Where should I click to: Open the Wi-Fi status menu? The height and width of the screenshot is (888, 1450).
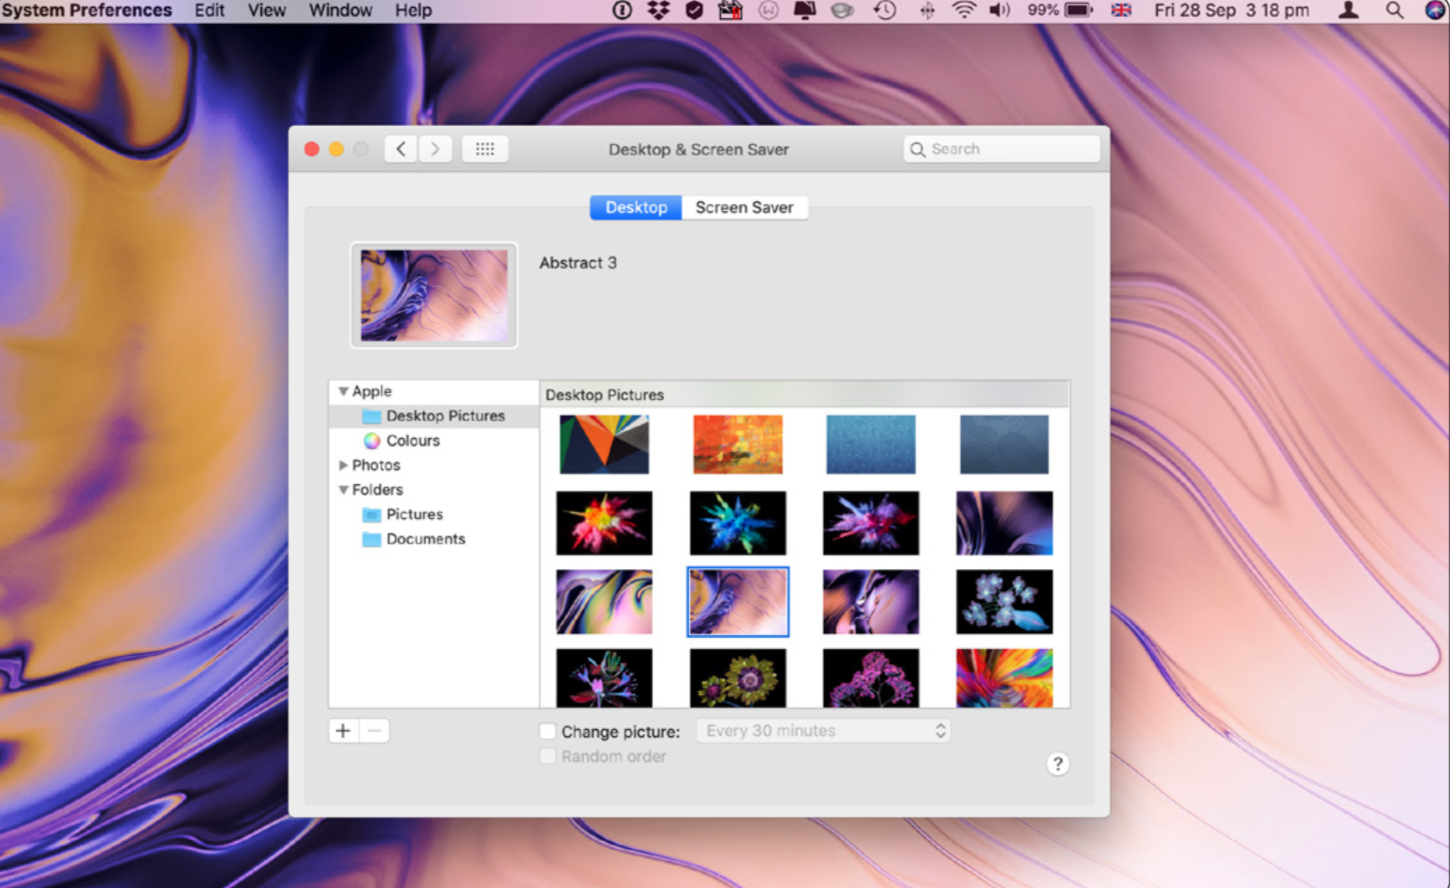[x=964, y=10]
